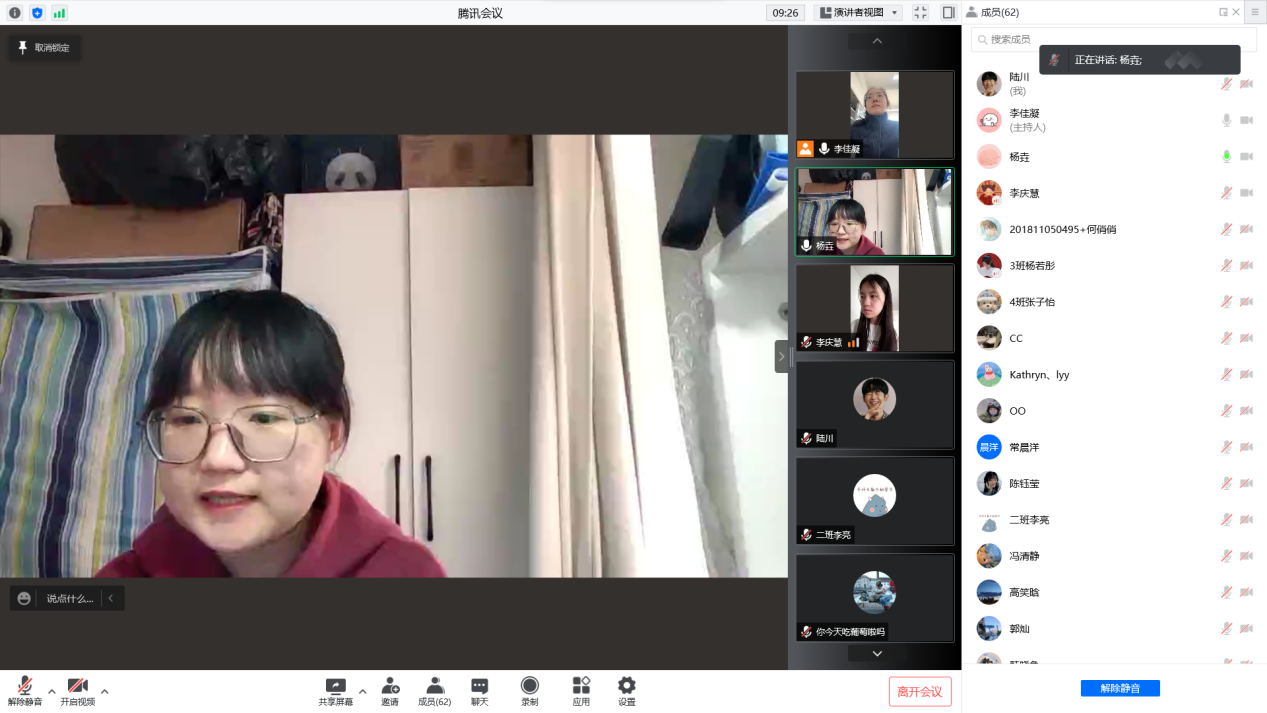Open the members panel hamburger menu

(1255, 12)
